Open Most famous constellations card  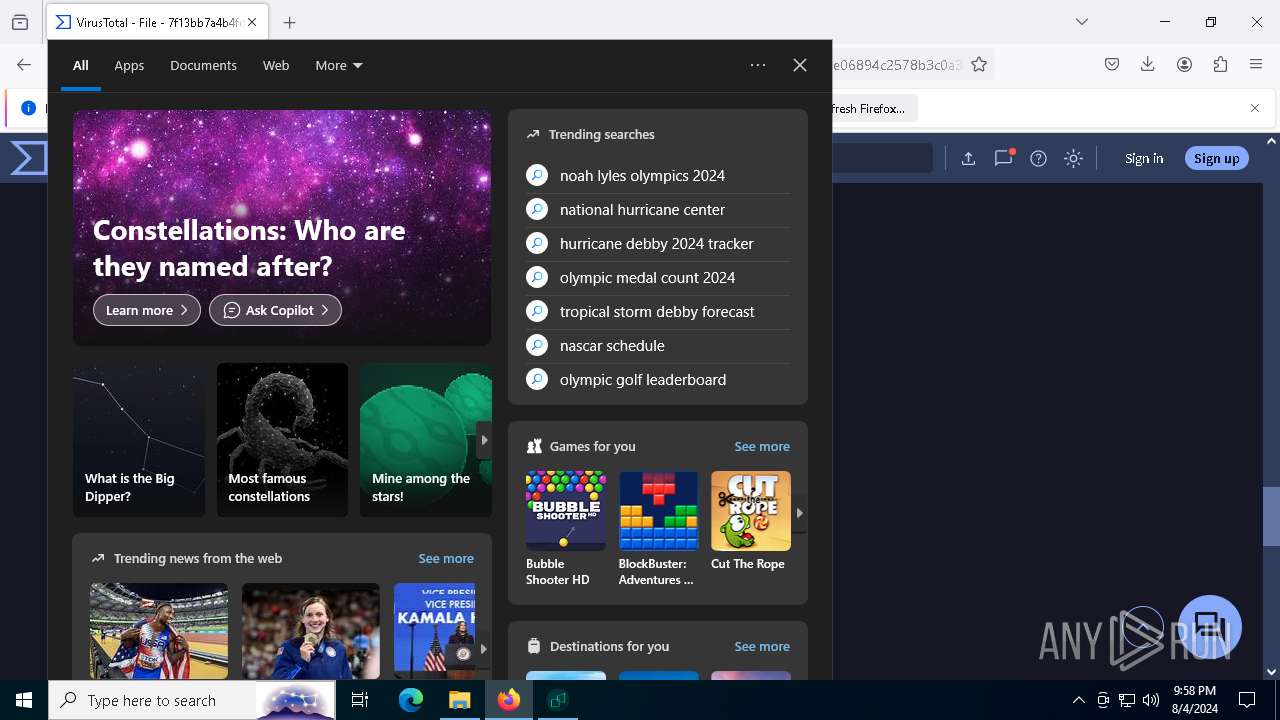282,440
